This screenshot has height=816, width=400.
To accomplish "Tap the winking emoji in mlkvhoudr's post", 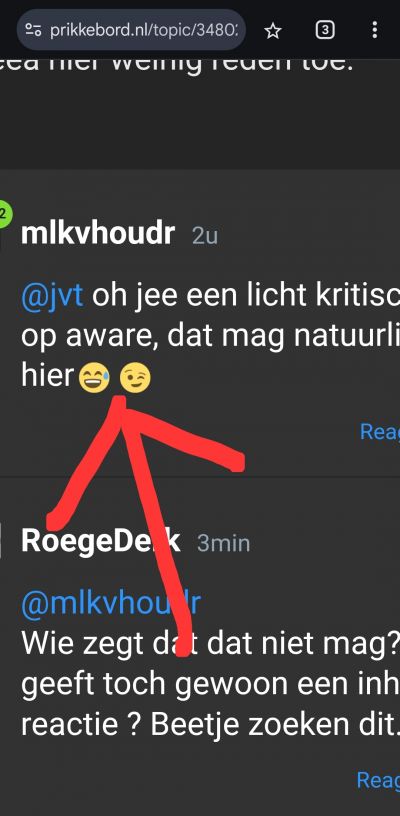I will pos(135,378).
